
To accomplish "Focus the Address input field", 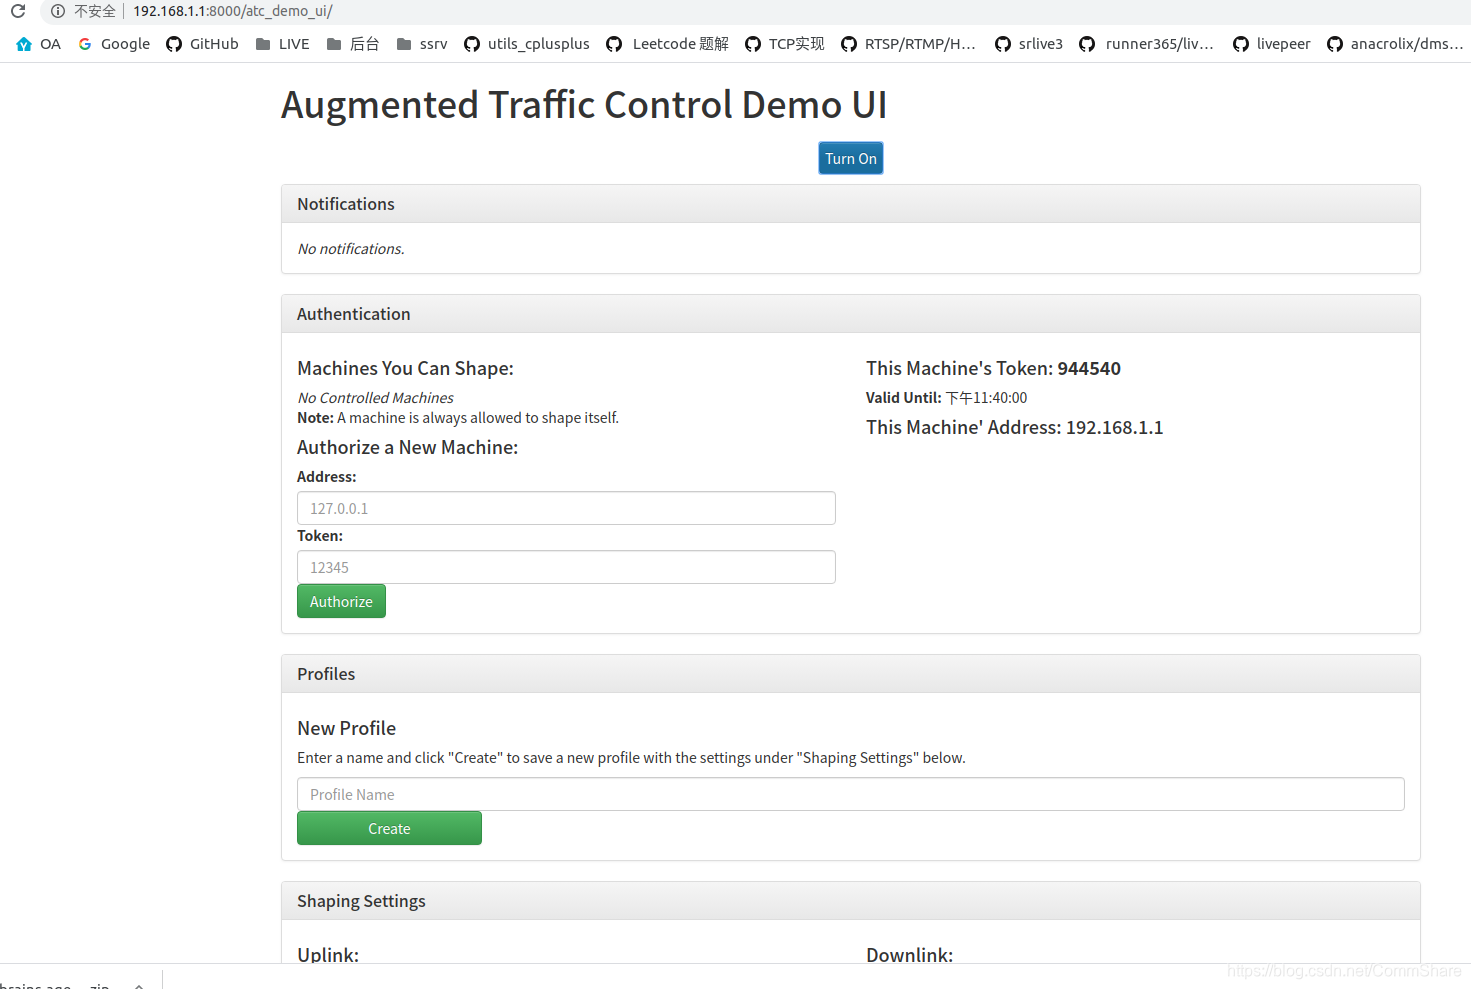I will click(566, 508).
